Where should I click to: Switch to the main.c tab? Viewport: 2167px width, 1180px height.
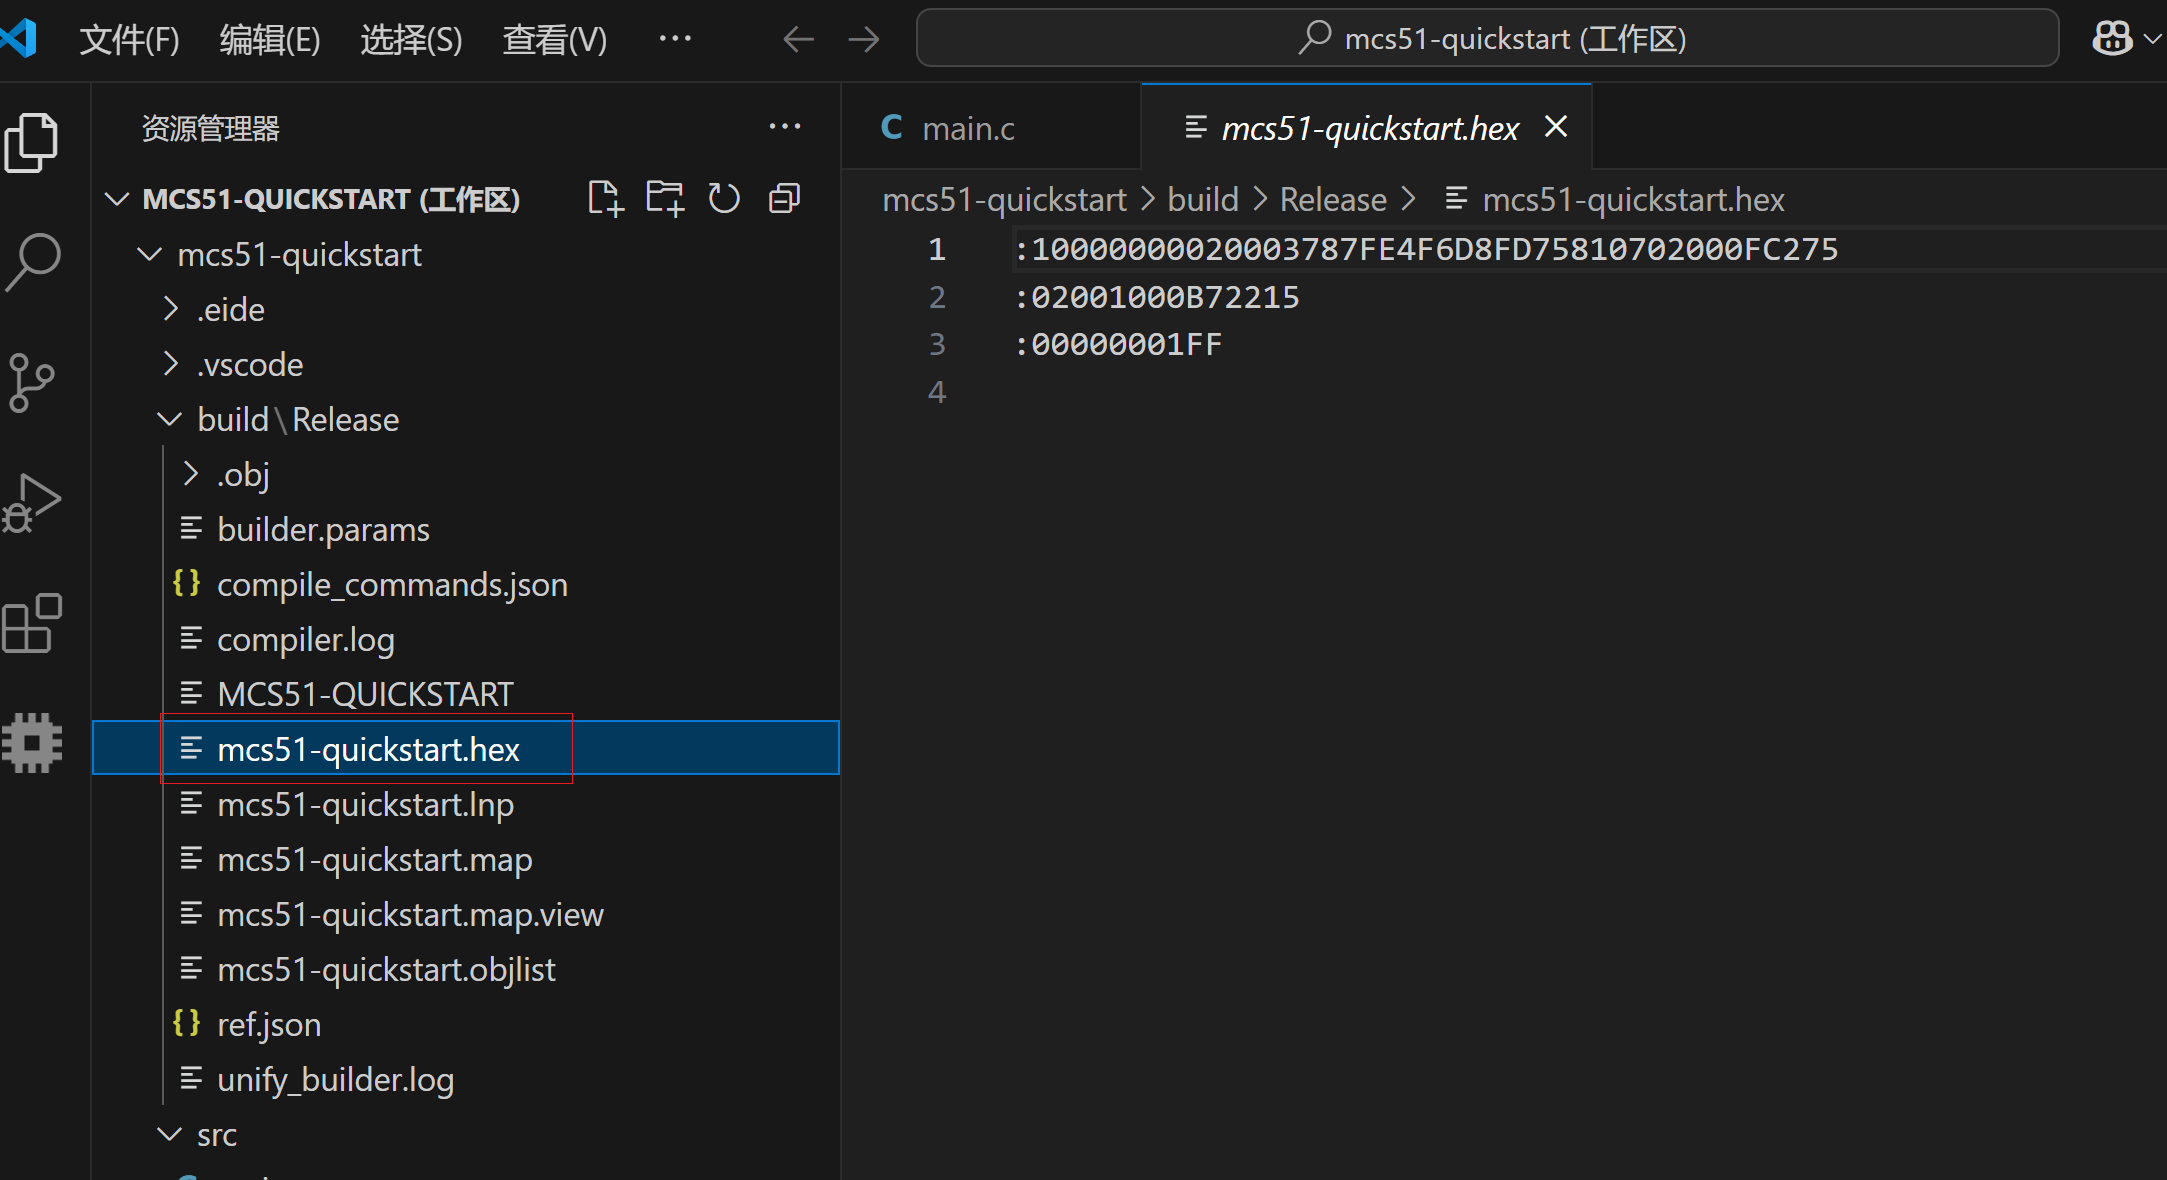(x=966, y=128)
